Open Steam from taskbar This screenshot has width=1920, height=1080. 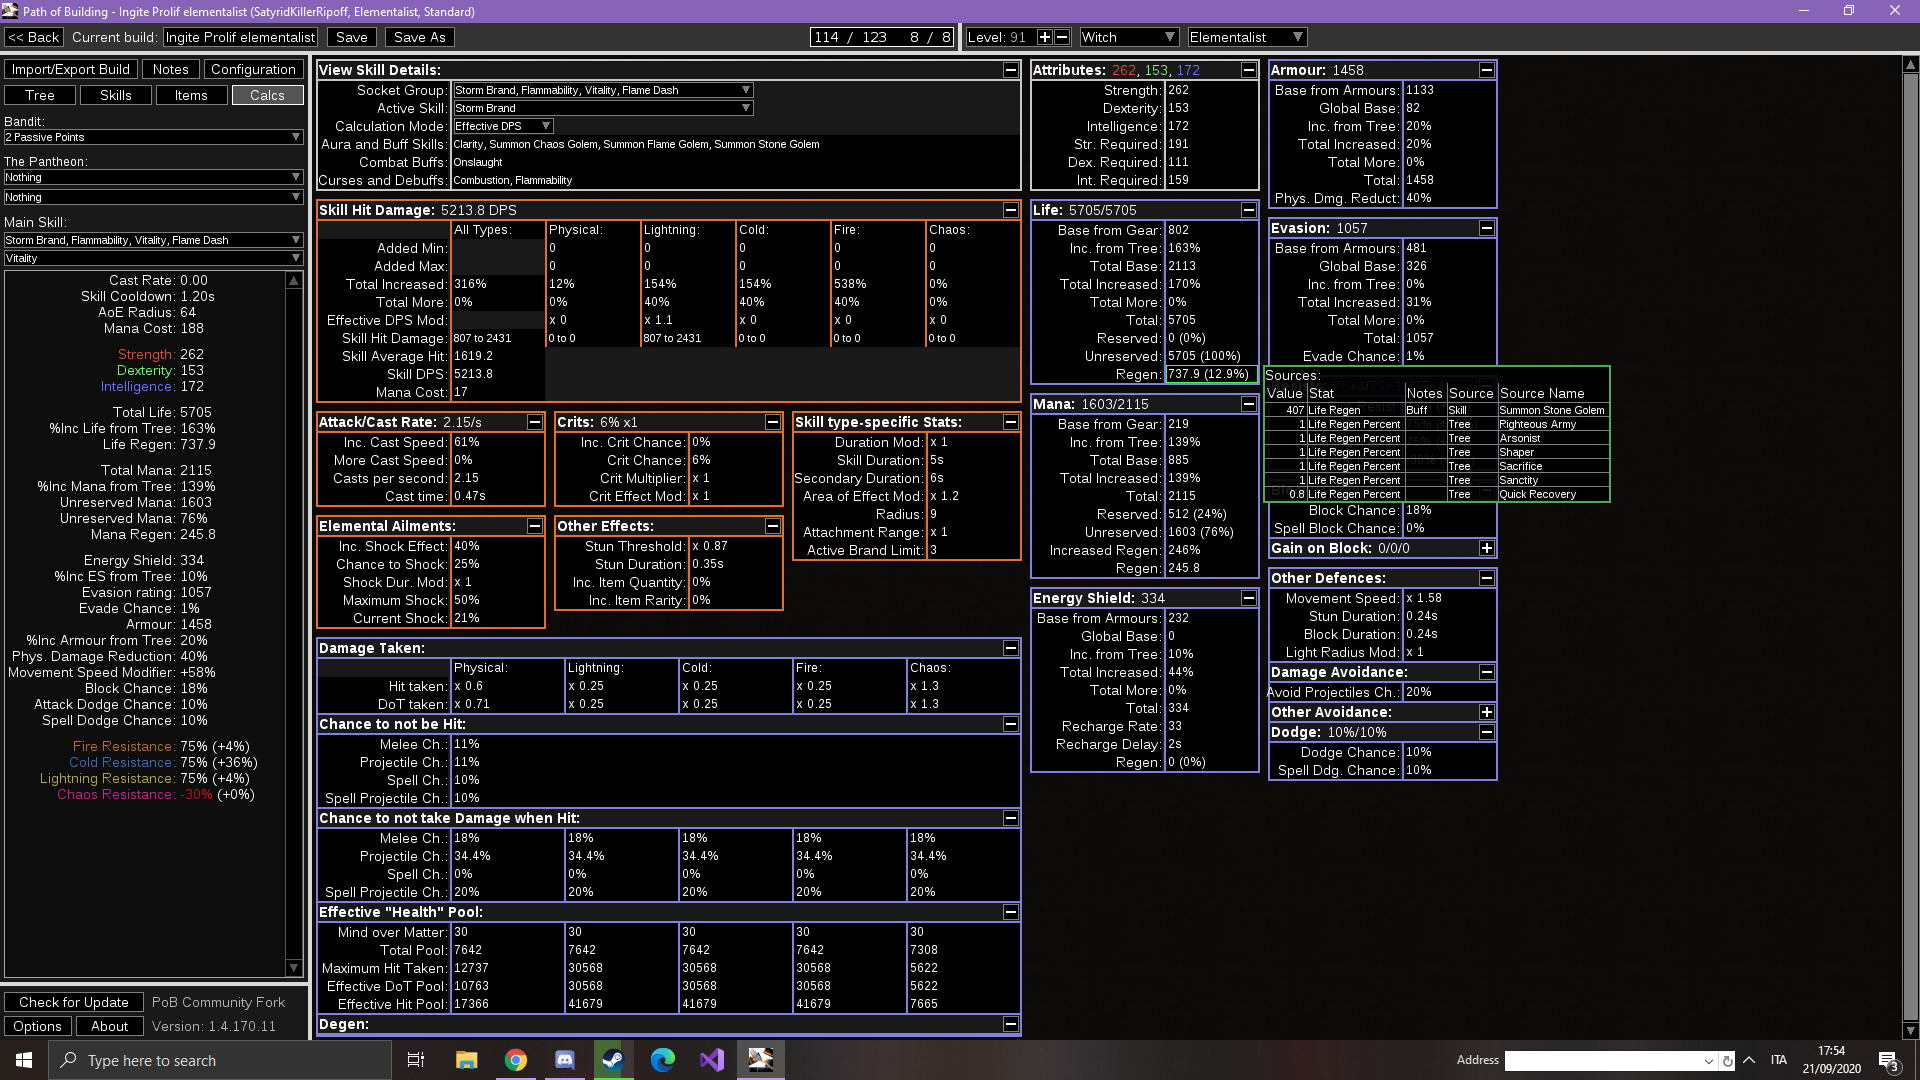coord(614,1060)
